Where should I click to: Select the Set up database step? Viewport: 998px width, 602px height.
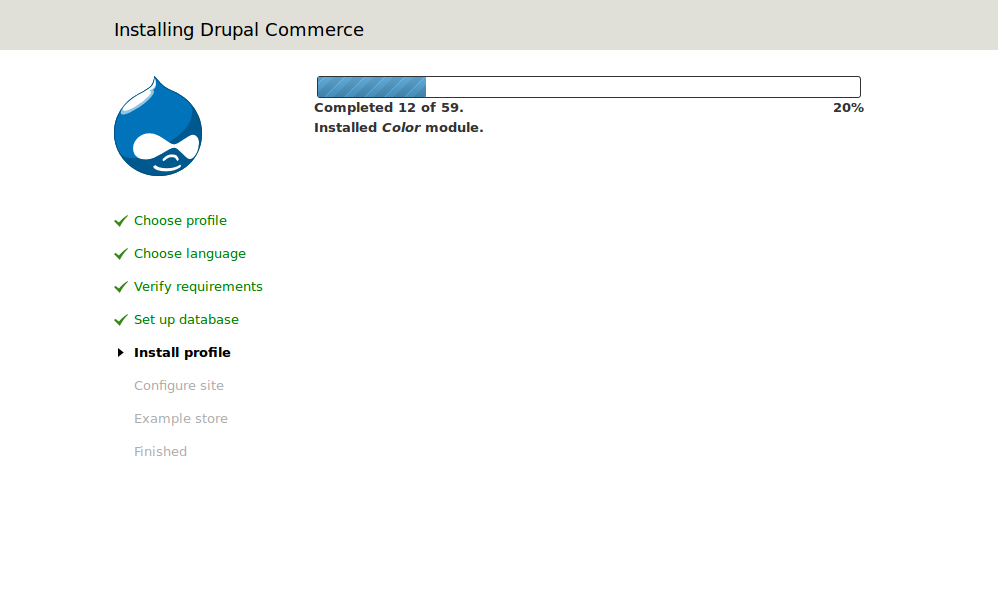pos(186,320)
